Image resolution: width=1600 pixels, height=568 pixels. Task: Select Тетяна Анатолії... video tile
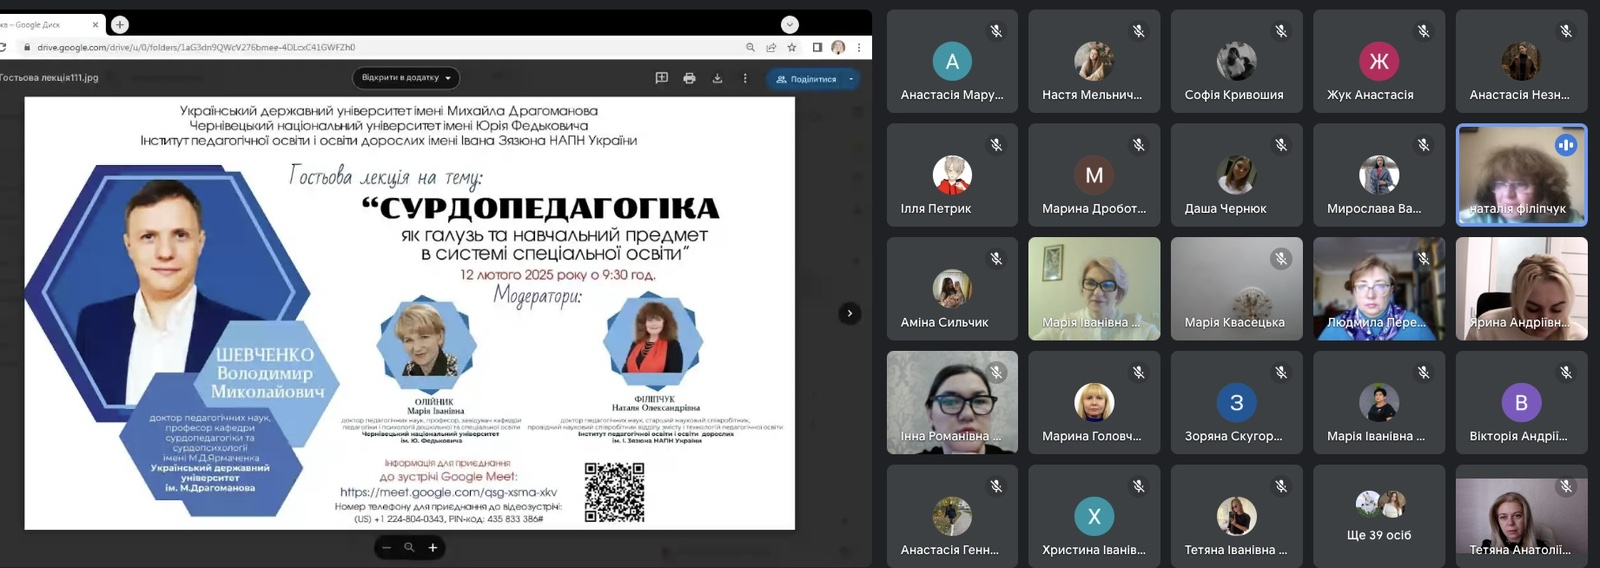coord(1521,516)
